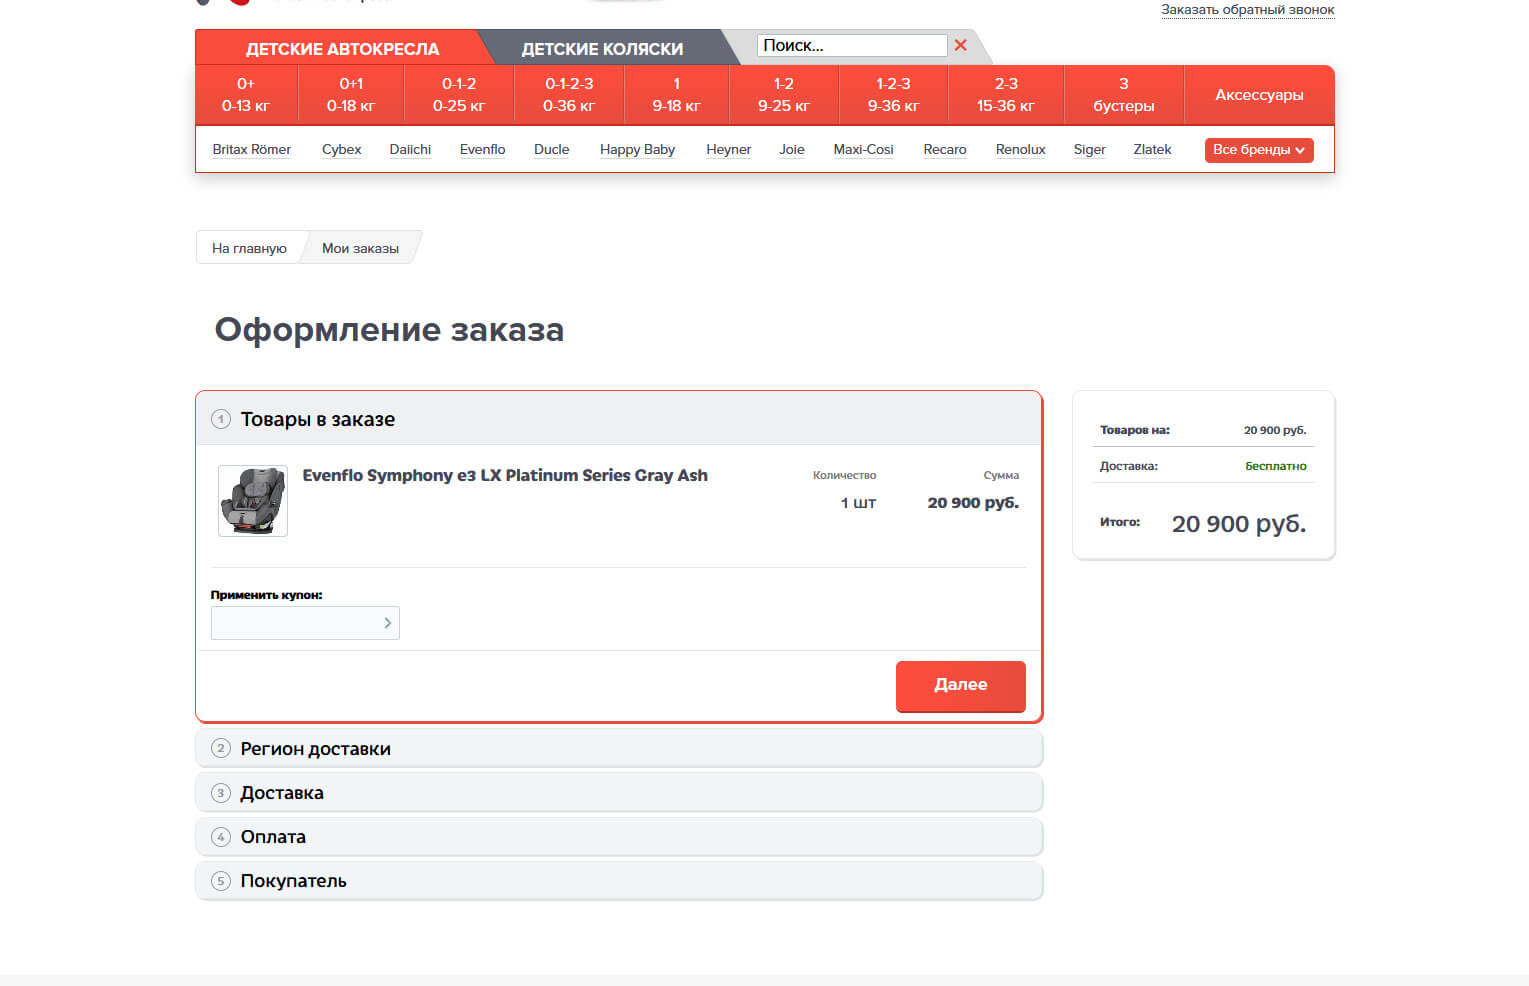This screenshot has width=1529, height=986.
Task: Switch to the 'Детские коляски' tab
Action: [602, 49]
